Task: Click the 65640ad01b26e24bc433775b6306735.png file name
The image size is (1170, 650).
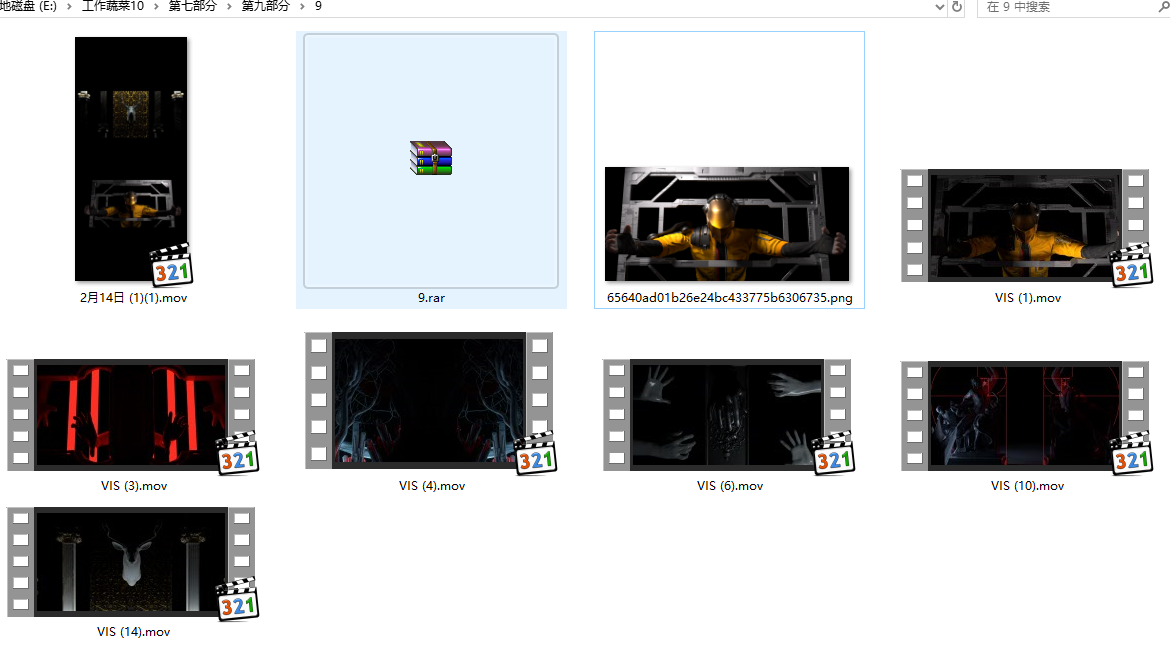Action: (730, 298)
